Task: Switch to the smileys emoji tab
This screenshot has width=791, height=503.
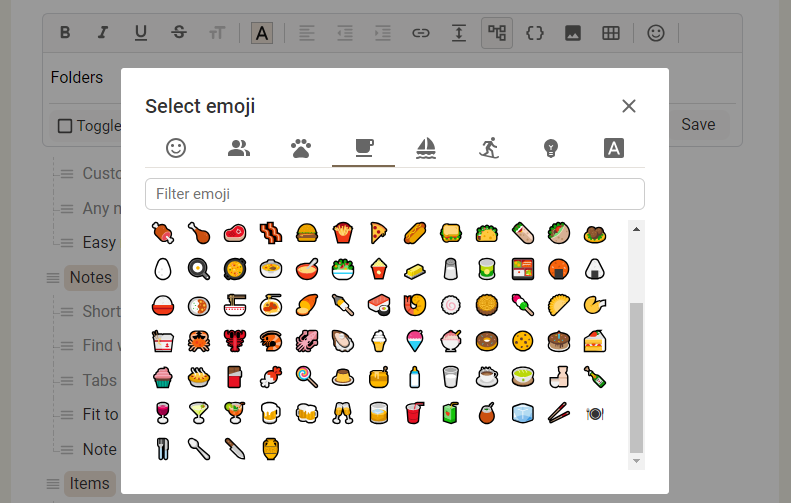Action: coord(176,148)
